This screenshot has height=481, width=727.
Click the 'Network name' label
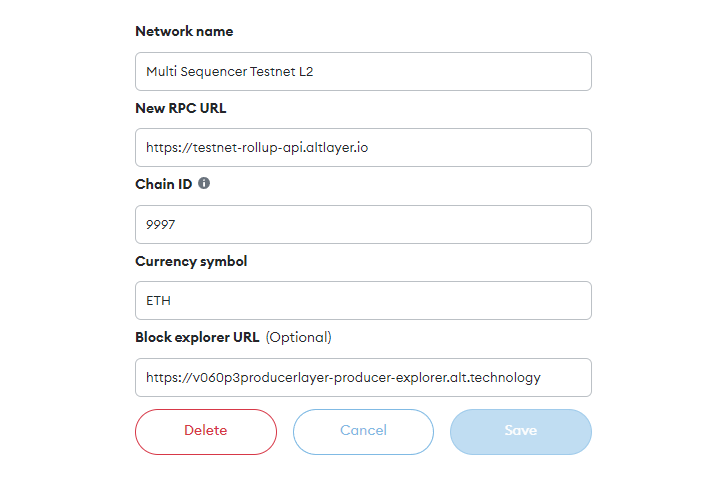coord(184,32)
